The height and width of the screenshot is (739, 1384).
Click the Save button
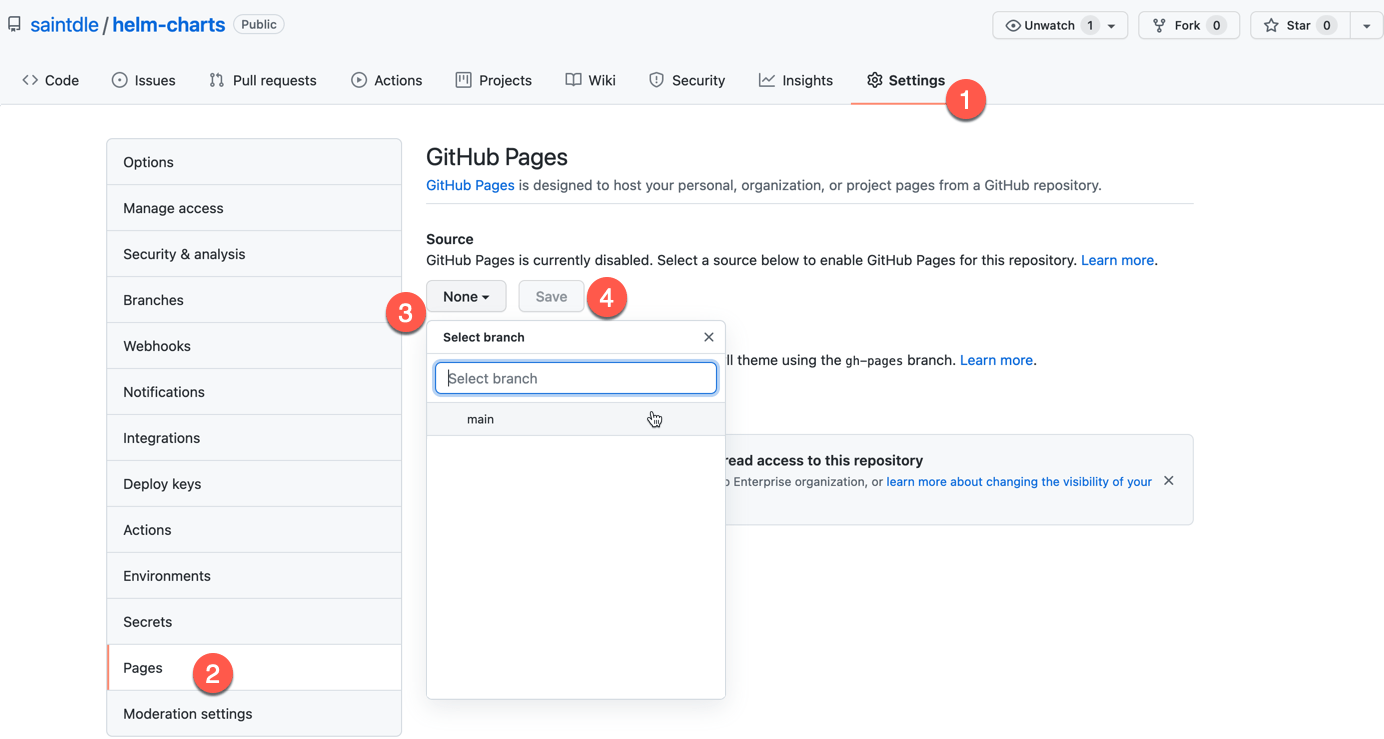tap(551, 297)
